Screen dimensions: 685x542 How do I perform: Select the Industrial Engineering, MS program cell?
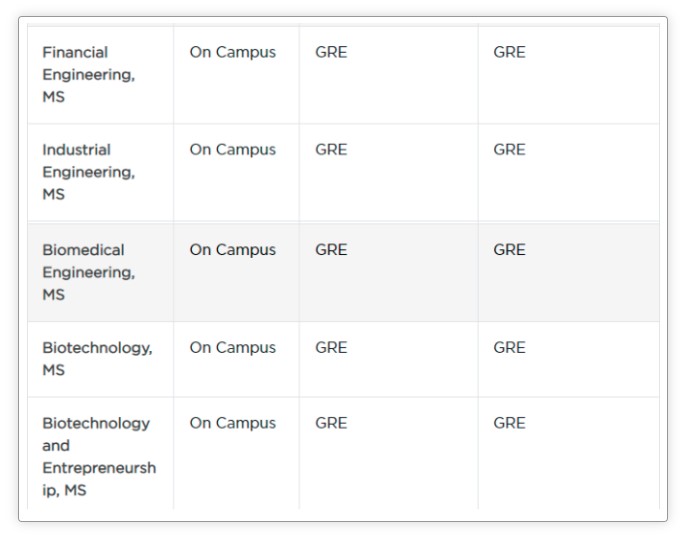[x=88, y=172]
